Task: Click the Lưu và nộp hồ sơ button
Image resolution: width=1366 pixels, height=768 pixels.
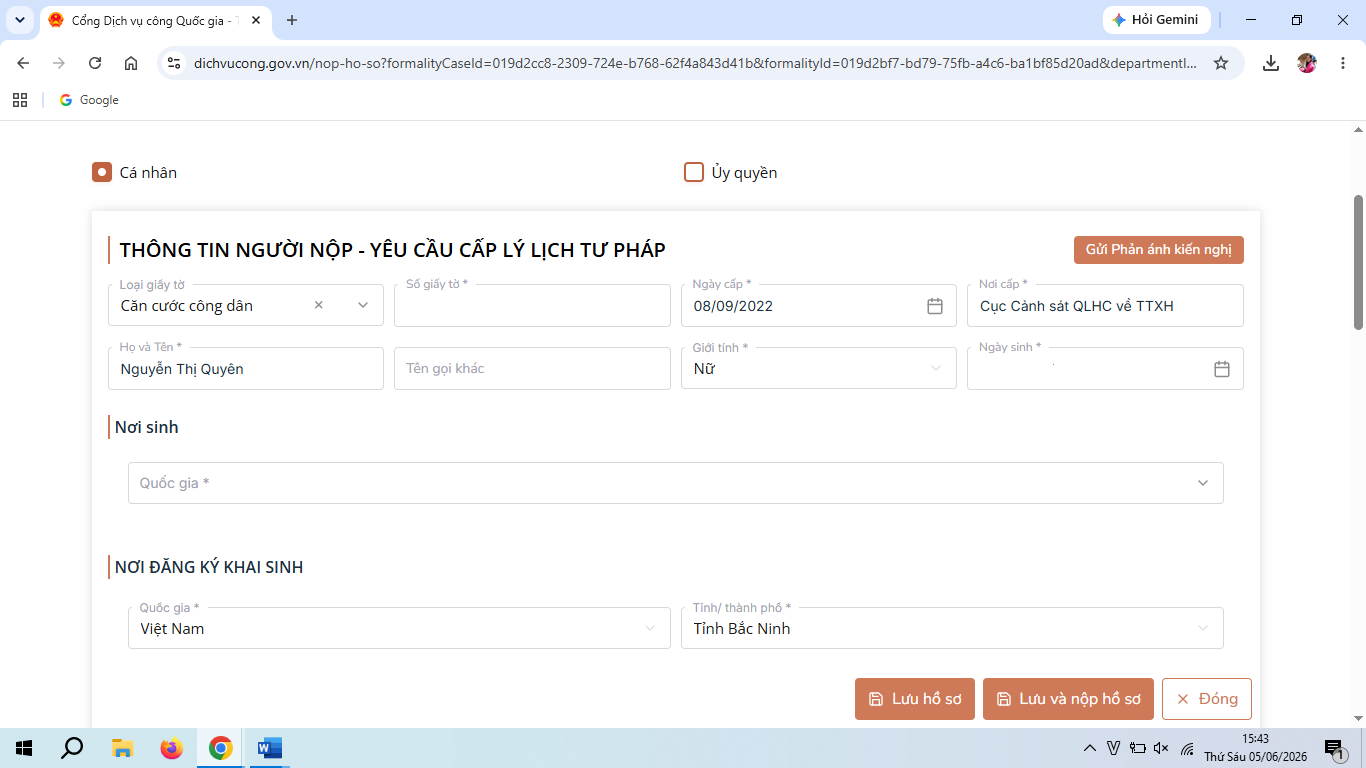Action: click(x=1069, y=699)
